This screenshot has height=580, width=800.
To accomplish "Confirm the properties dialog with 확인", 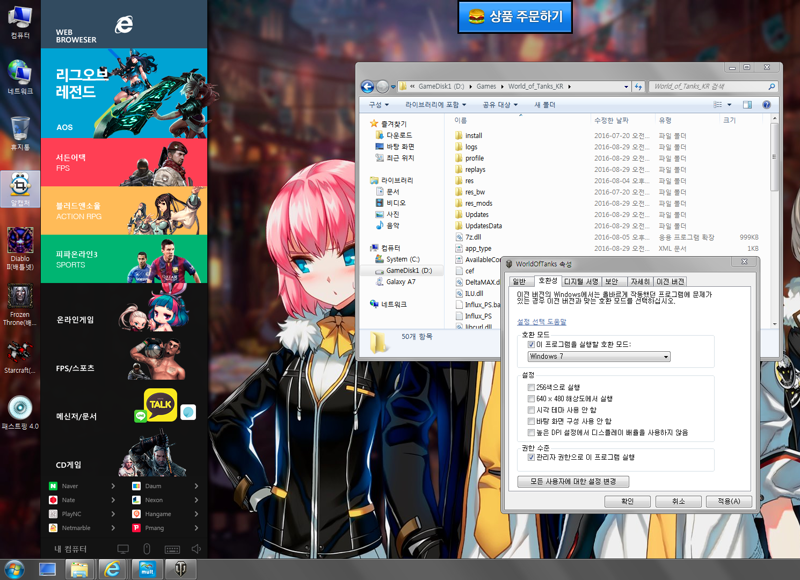I will tap(627, 501).
